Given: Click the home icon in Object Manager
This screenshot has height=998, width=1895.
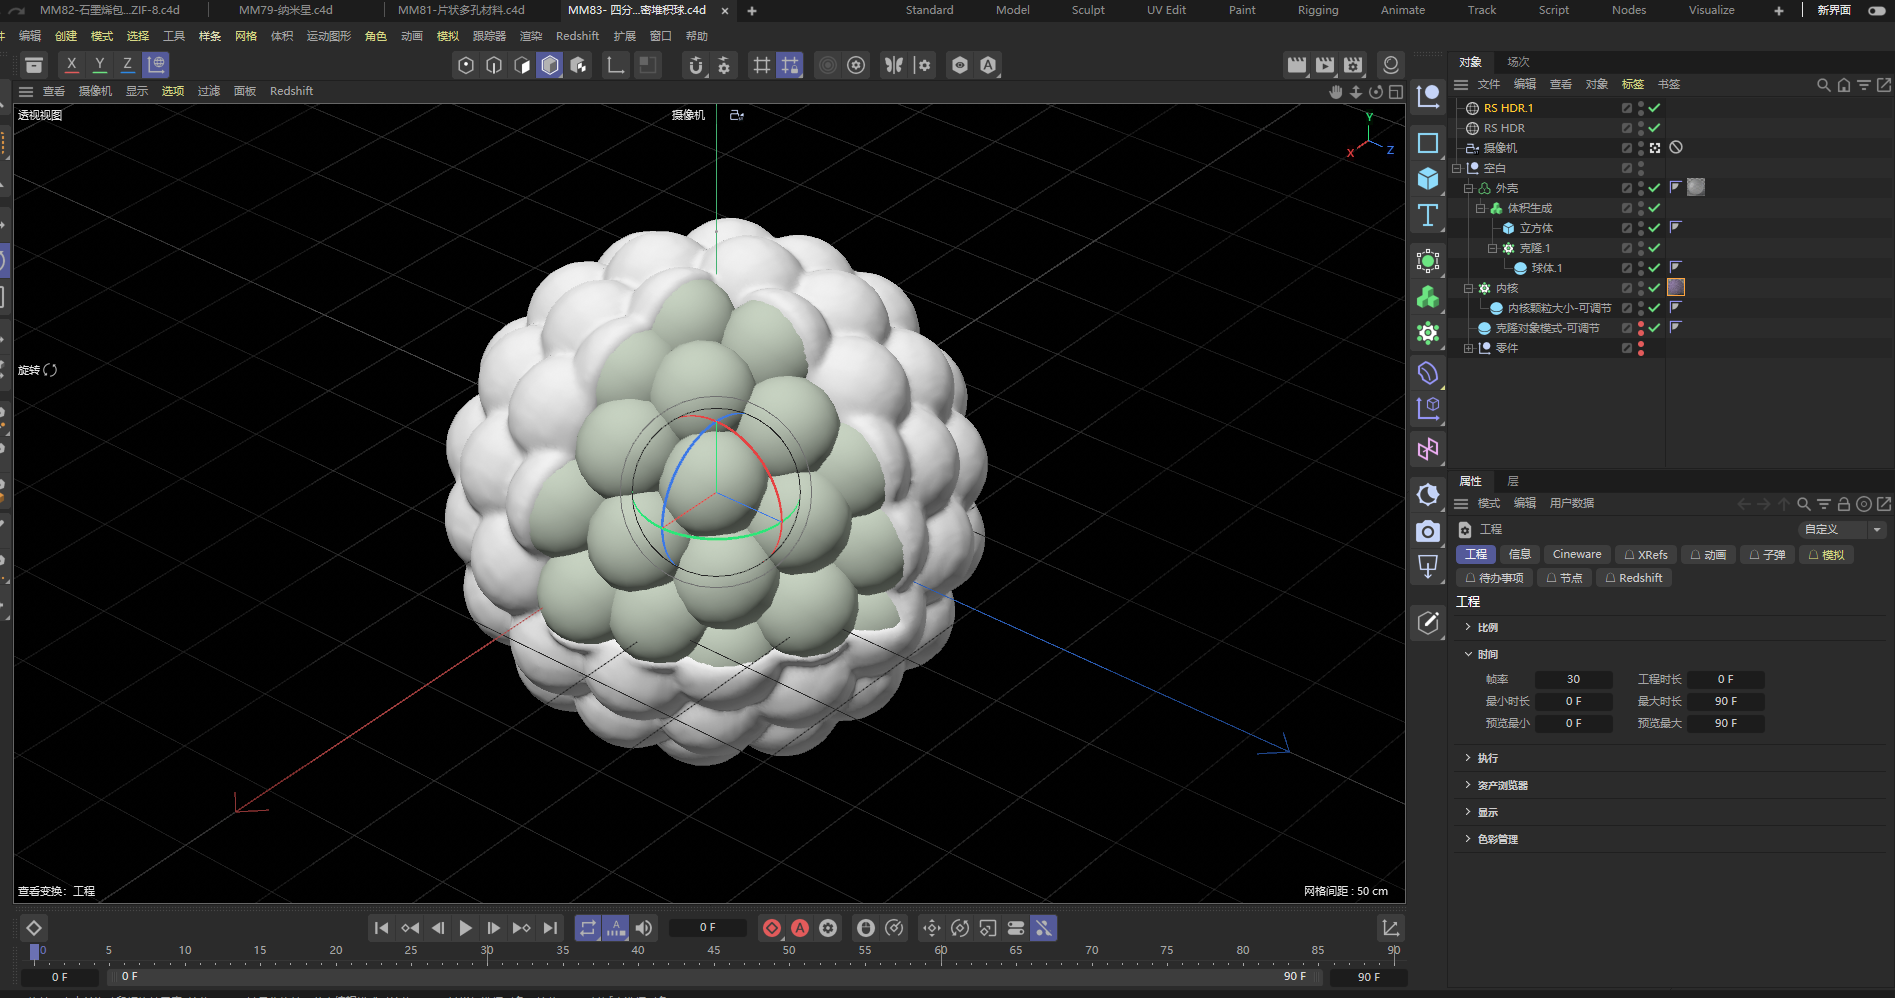Looking at the screenshot, I should [x=1844, y=85].
